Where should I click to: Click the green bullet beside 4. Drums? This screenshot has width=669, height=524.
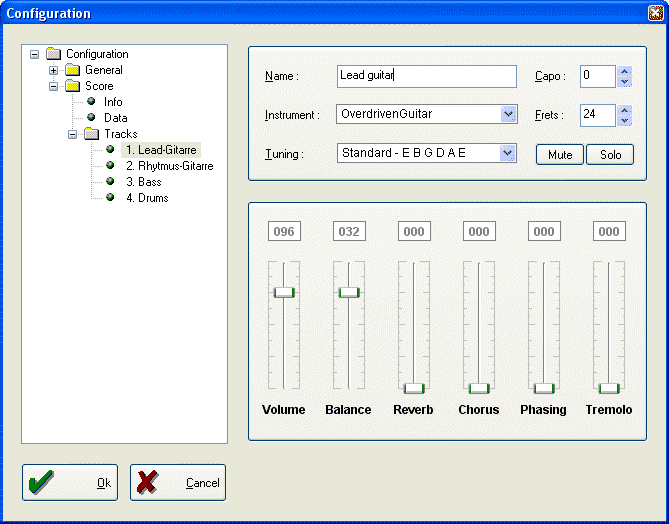111,198
